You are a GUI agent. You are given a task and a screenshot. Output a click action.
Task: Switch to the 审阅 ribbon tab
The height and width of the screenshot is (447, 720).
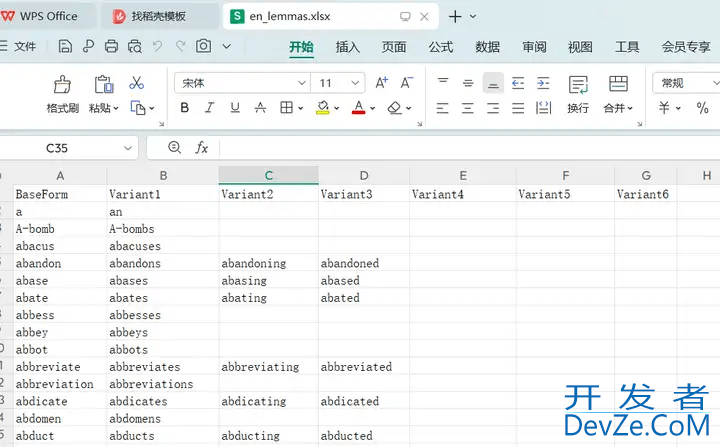tap(534, 47)
